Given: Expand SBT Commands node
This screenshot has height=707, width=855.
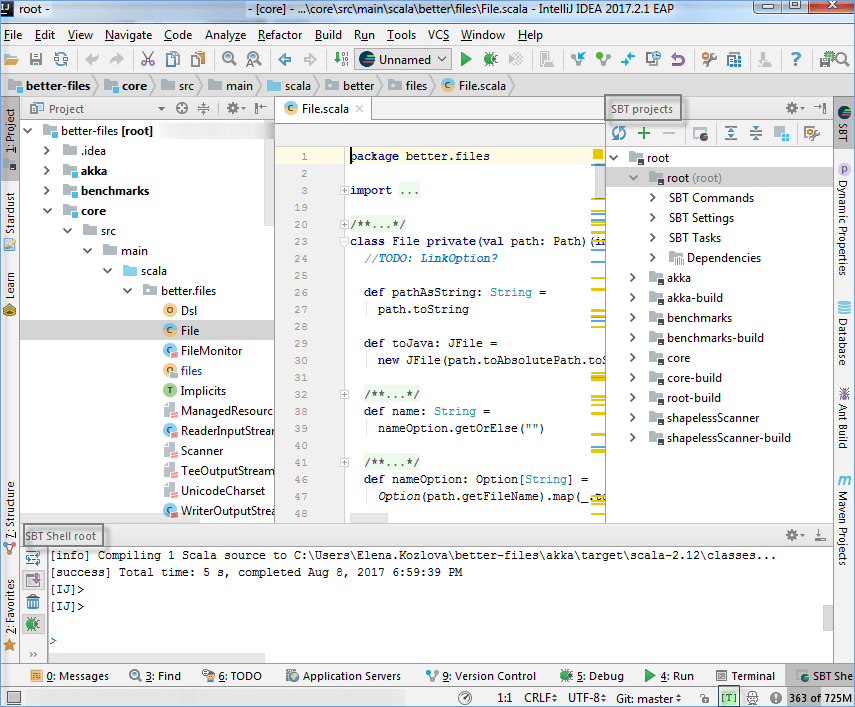Looking at the screenshot, I should click(x=653, y=197).
